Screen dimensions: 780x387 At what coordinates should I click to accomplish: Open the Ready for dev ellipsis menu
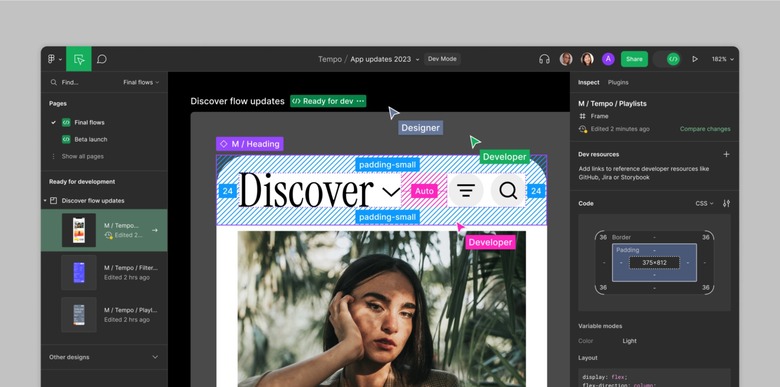(361, 101)
